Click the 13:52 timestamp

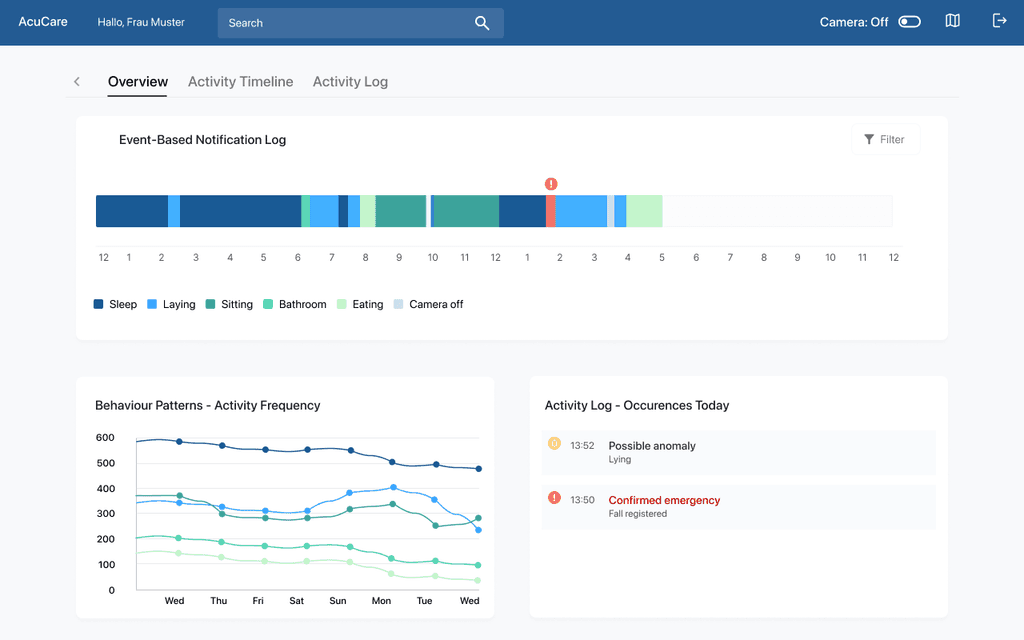point(582,445)
